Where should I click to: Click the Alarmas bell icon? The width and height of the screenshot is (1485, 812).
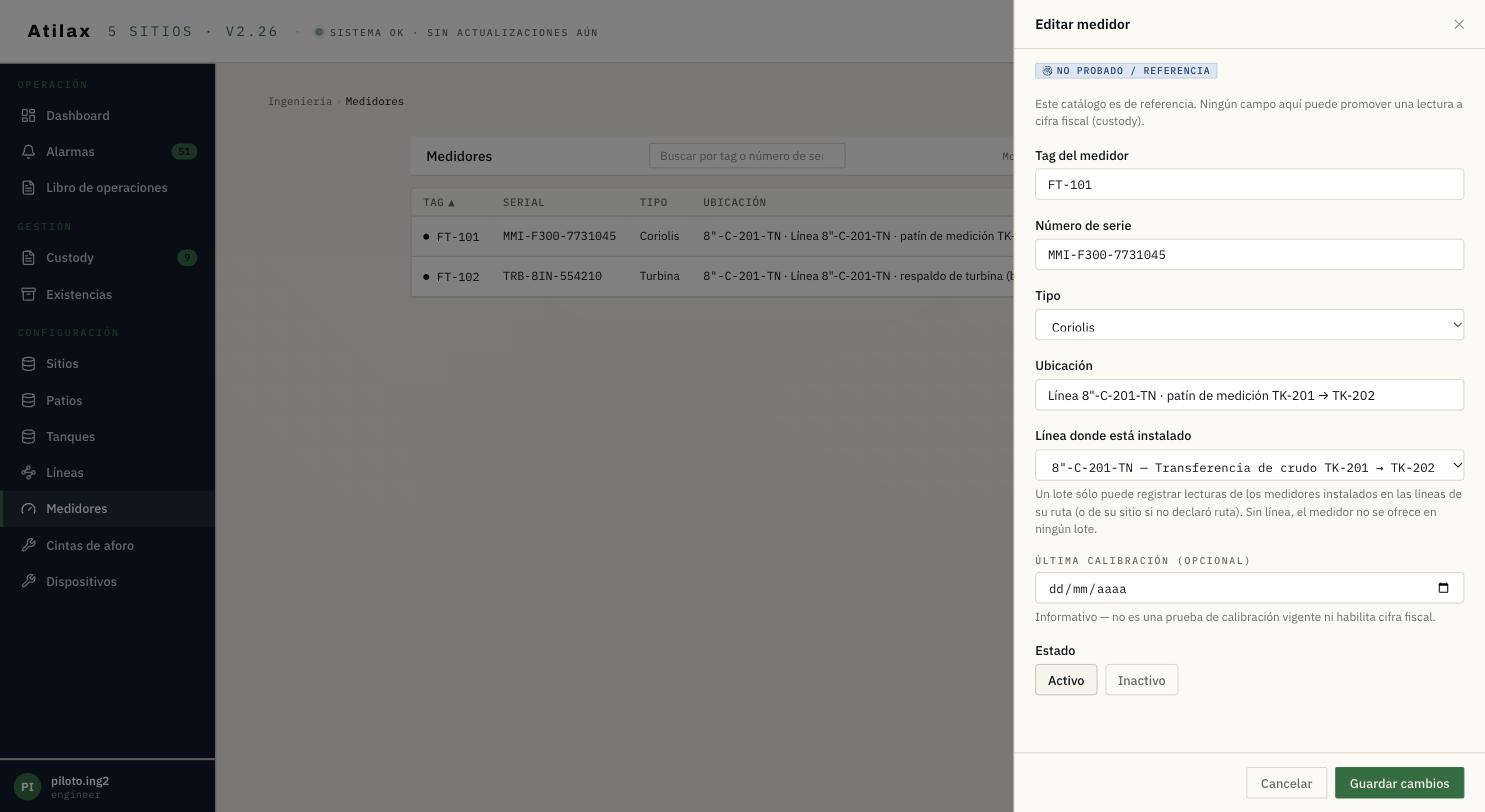pyautogui.click(x=29, y=152)
